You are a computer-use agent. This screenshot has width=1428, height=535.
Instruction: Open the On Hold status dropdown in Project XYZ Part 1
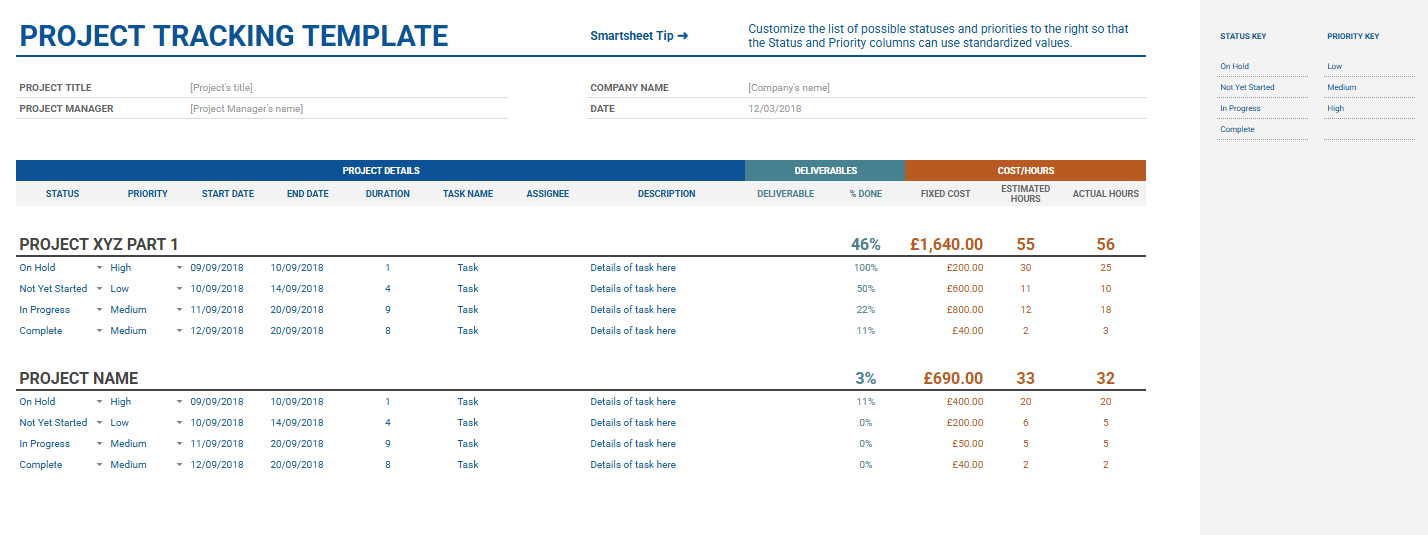[99, 268]
